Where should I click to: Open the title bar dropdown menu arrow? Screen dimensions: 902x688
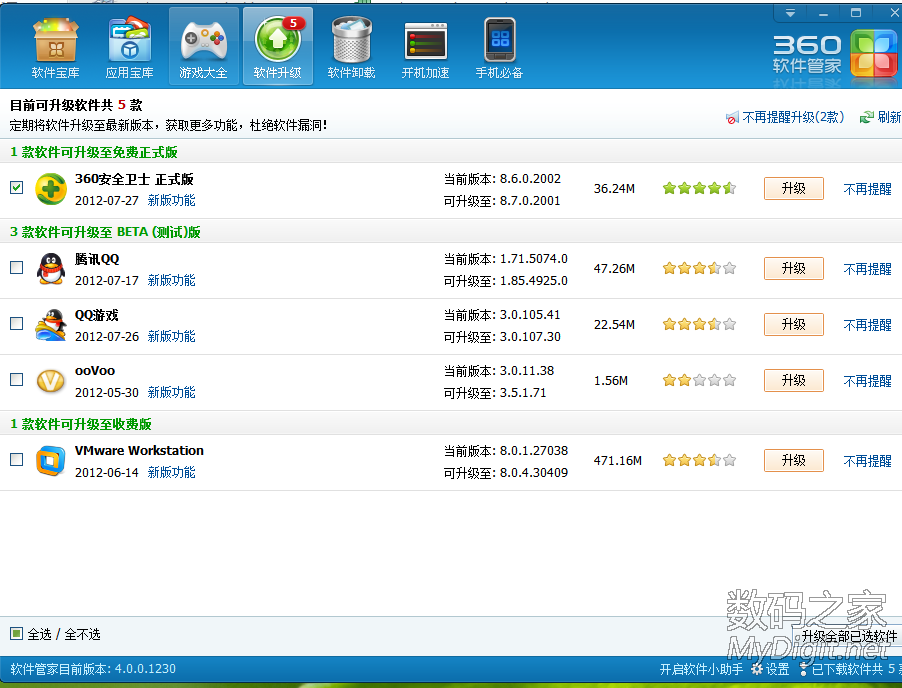pyautogui.click(x=790, y=13)
